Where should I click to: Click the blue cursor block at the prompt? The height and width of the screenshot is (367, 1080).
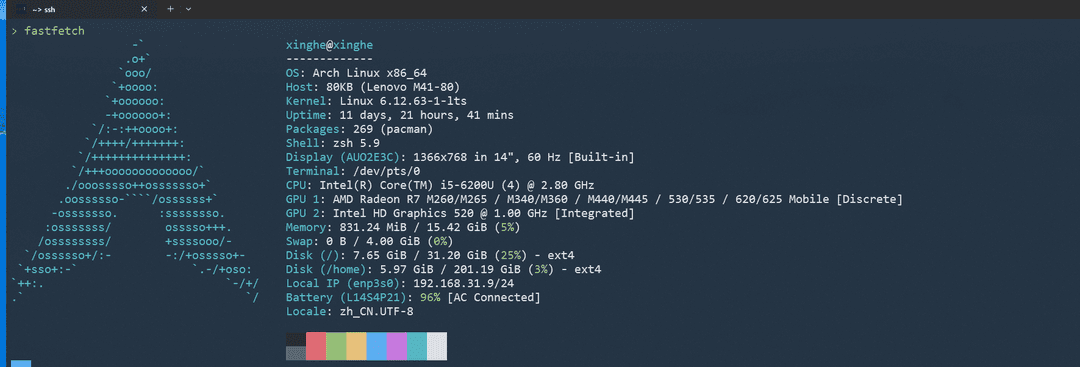coord(21,364)
